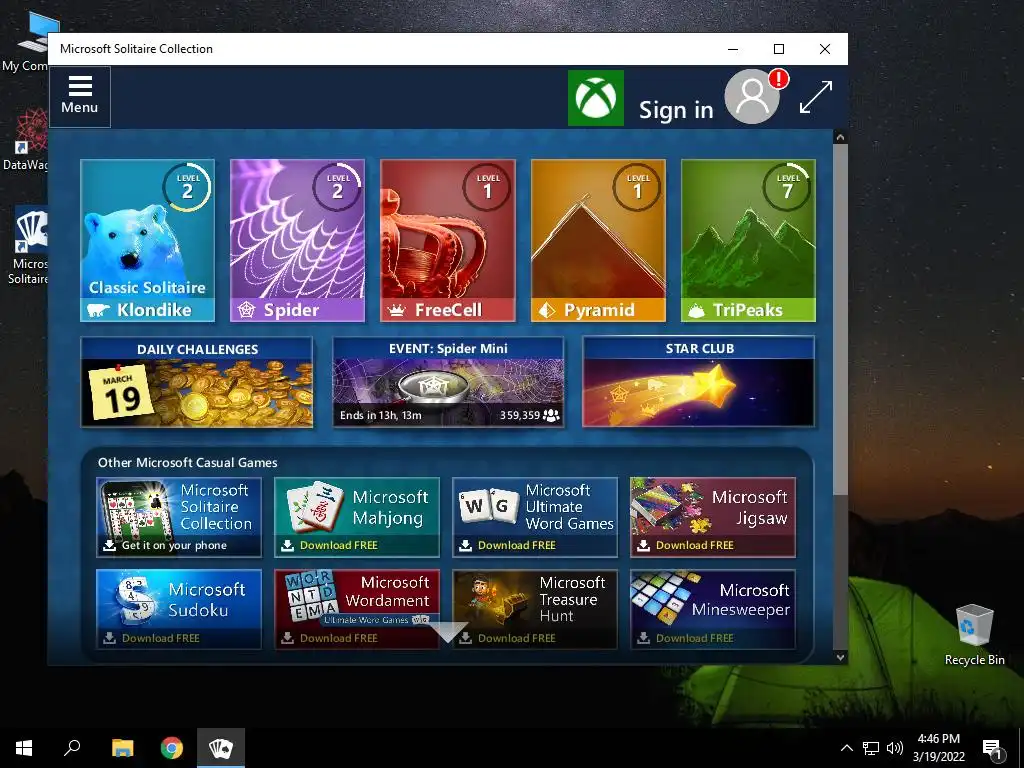1024x768 pixels.
Task: Open the Star Club banner
Action: [x=699, y=382]
